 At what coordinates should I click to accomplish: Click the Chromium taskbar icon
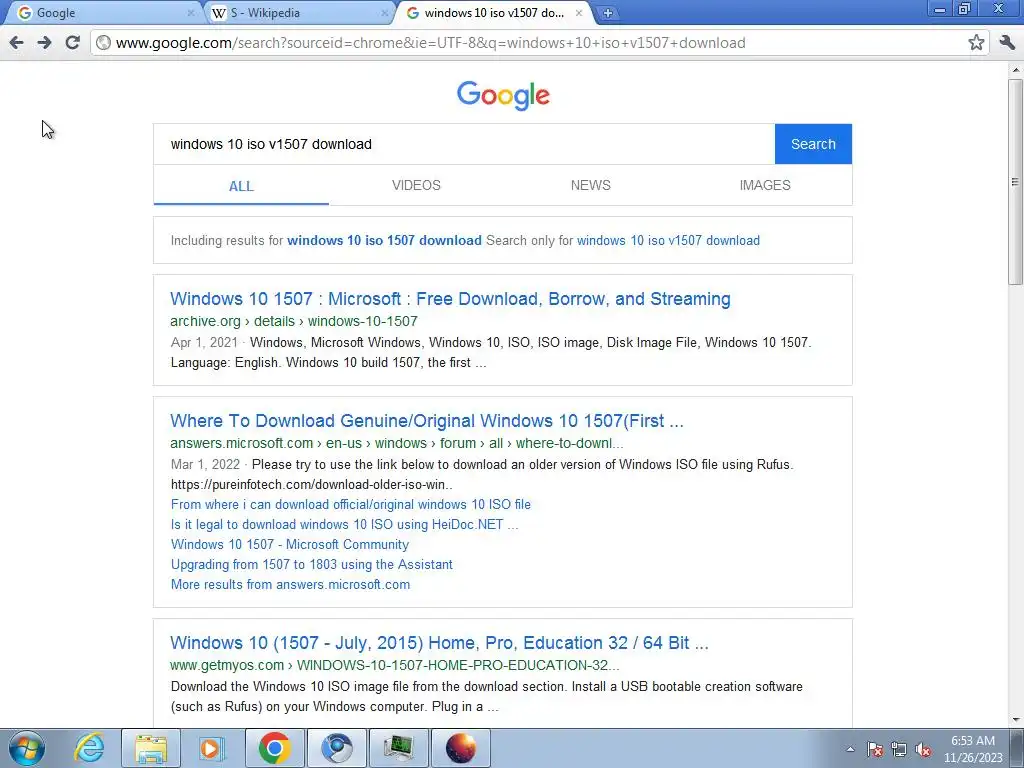click(336, 748)
